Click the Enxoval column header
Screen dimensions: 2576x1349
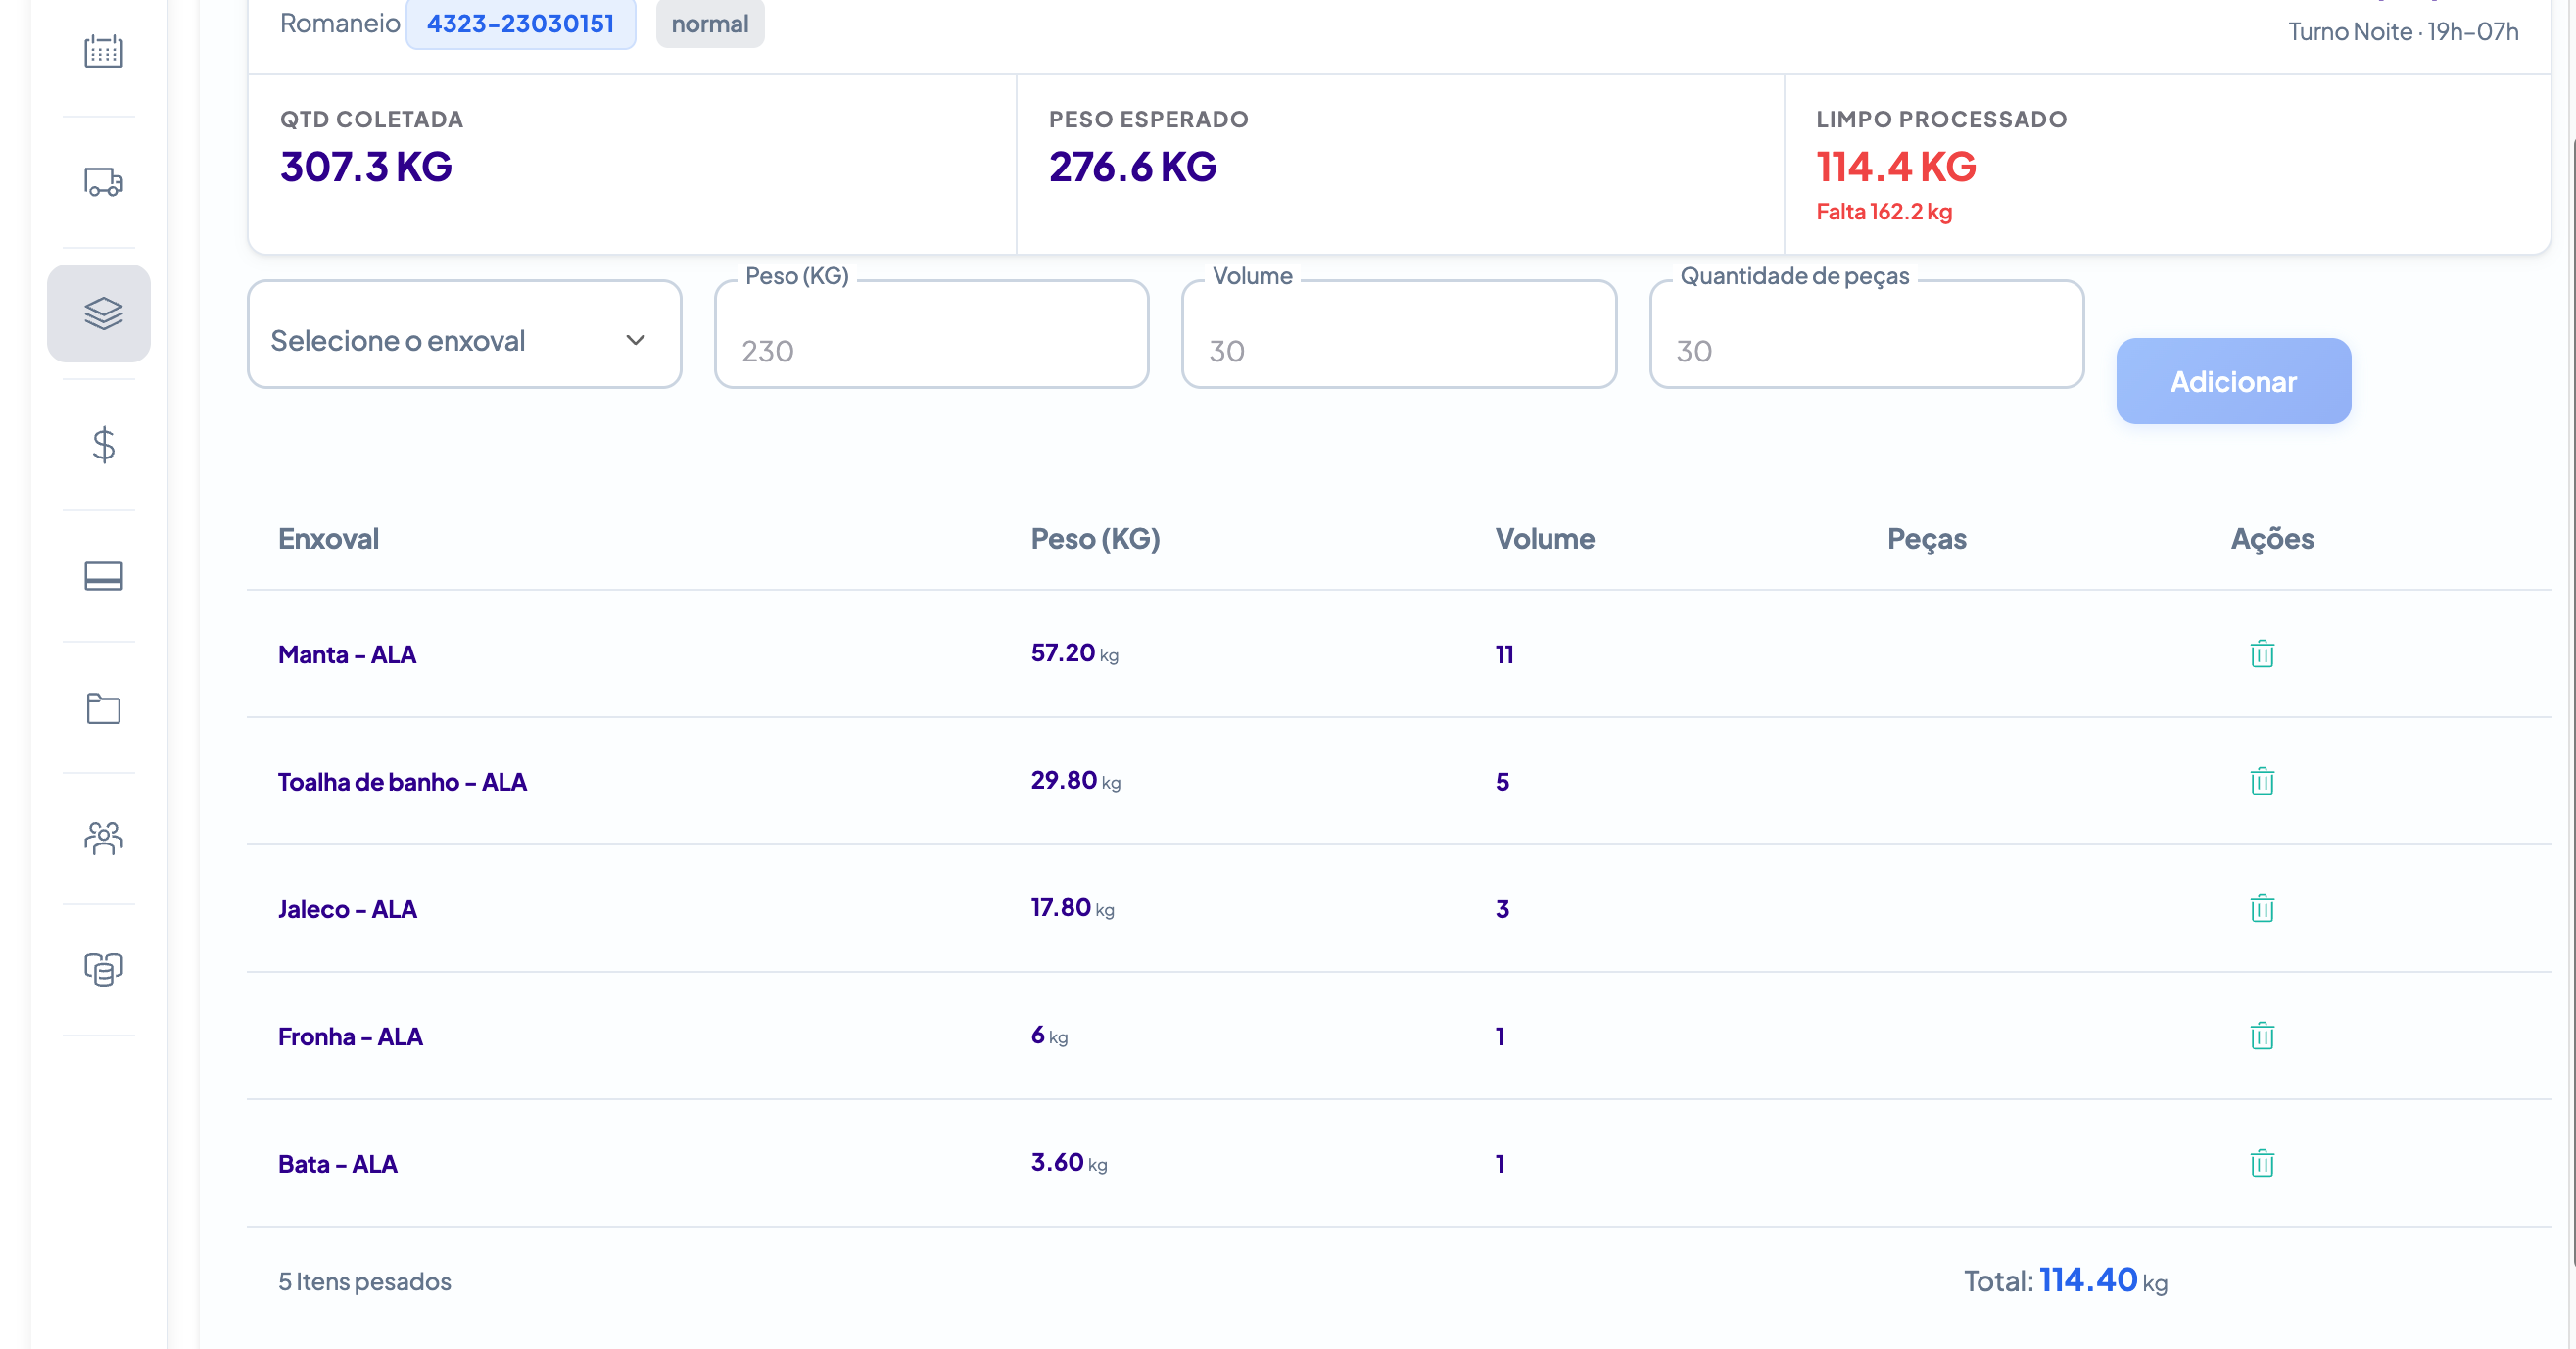coord(328,539)
